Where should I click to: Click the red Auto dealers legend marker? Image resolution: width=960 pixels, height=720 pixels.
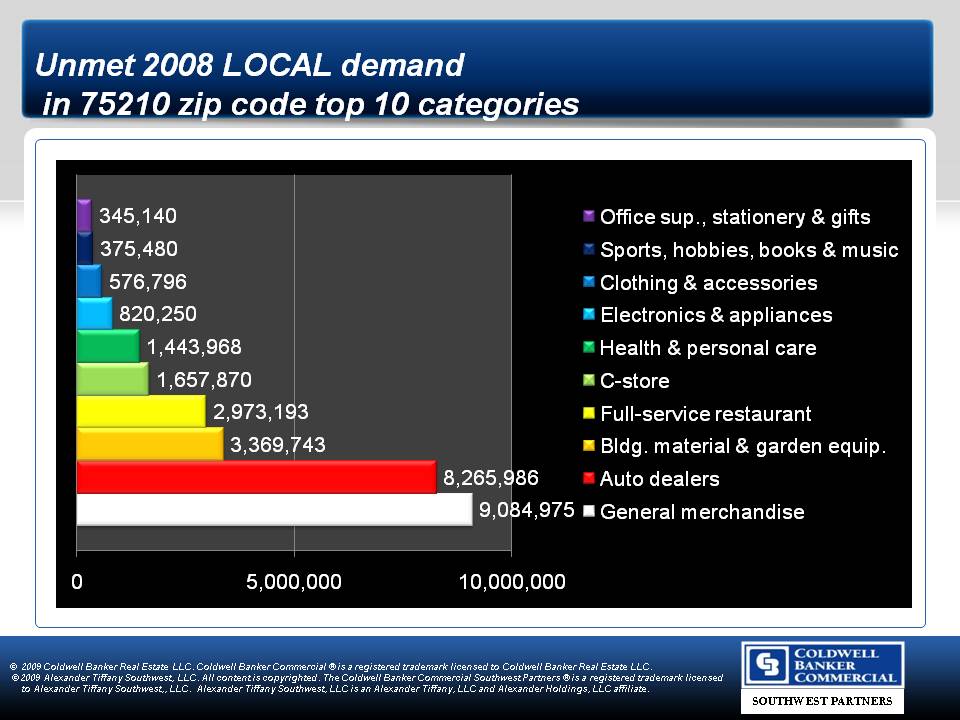tap(589, 478)
